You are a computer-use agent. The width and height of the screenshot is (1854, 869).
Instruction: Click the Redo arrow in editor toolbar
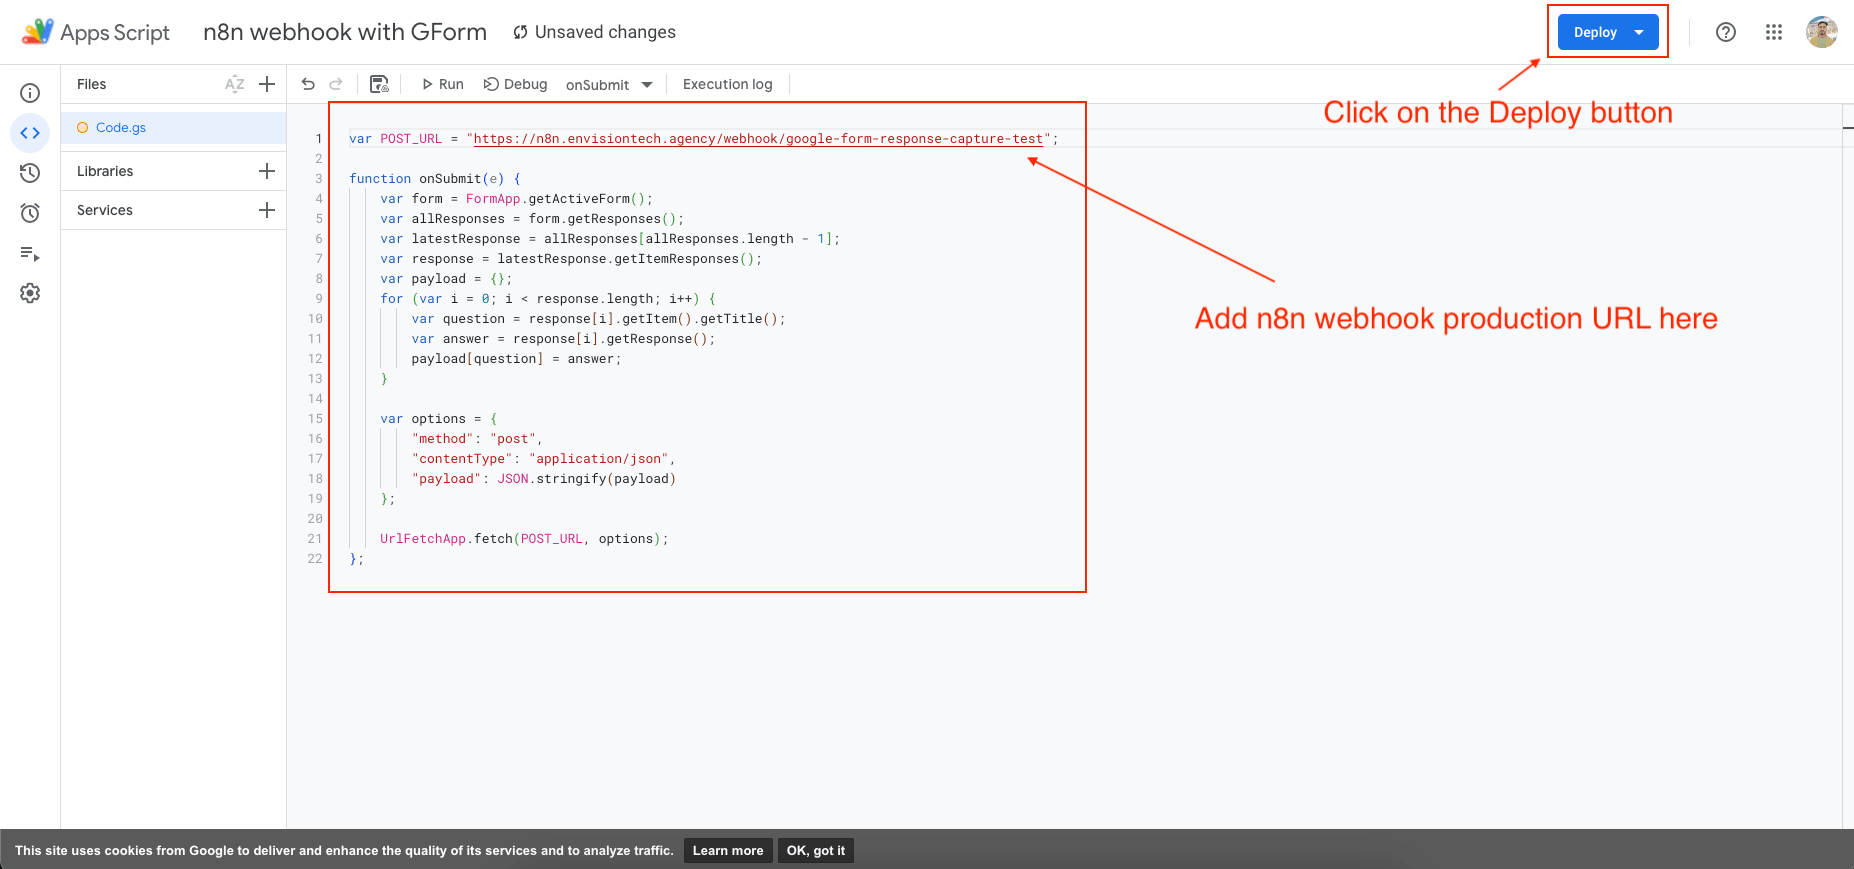click(336, 84)
